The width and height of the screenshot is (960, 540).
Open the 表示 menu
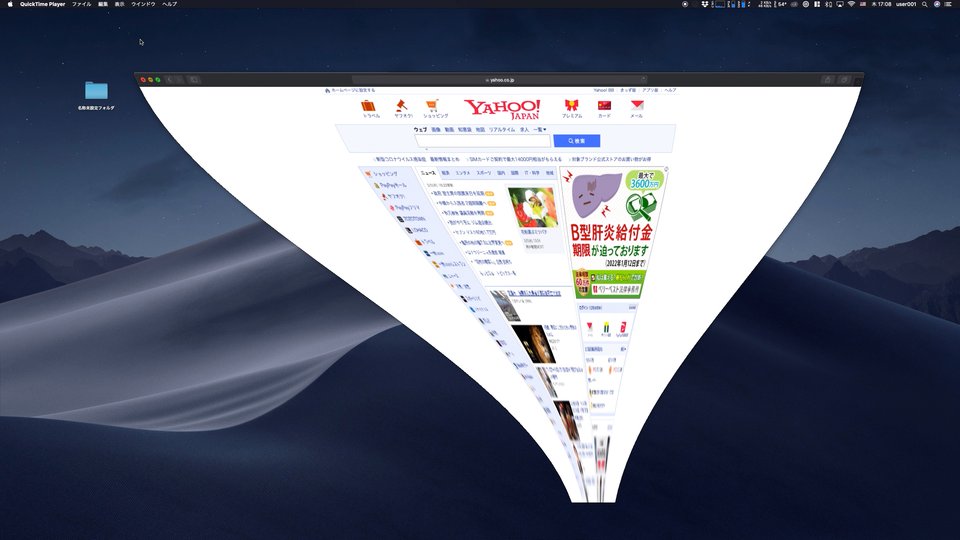119,4
